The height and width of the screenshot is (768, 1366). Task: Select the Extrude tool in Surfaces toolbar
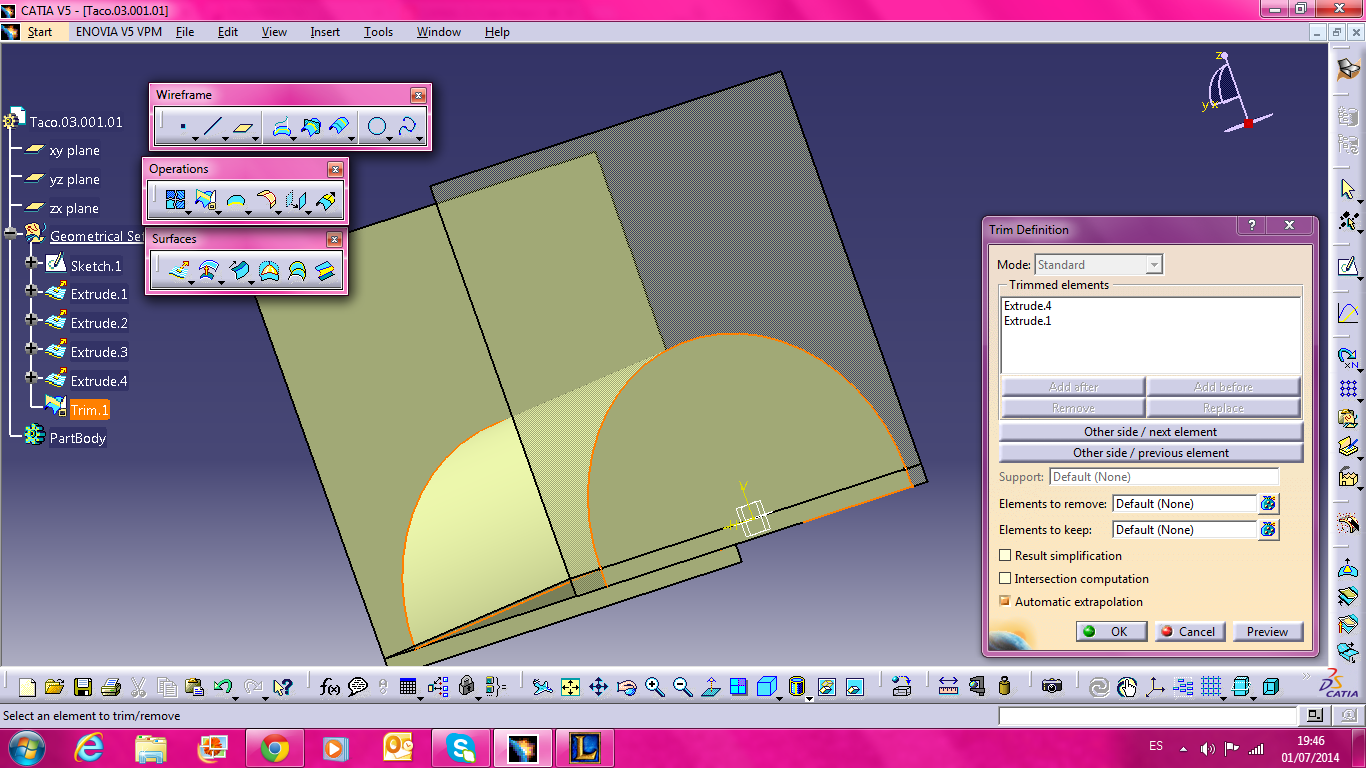click(180, 270)
